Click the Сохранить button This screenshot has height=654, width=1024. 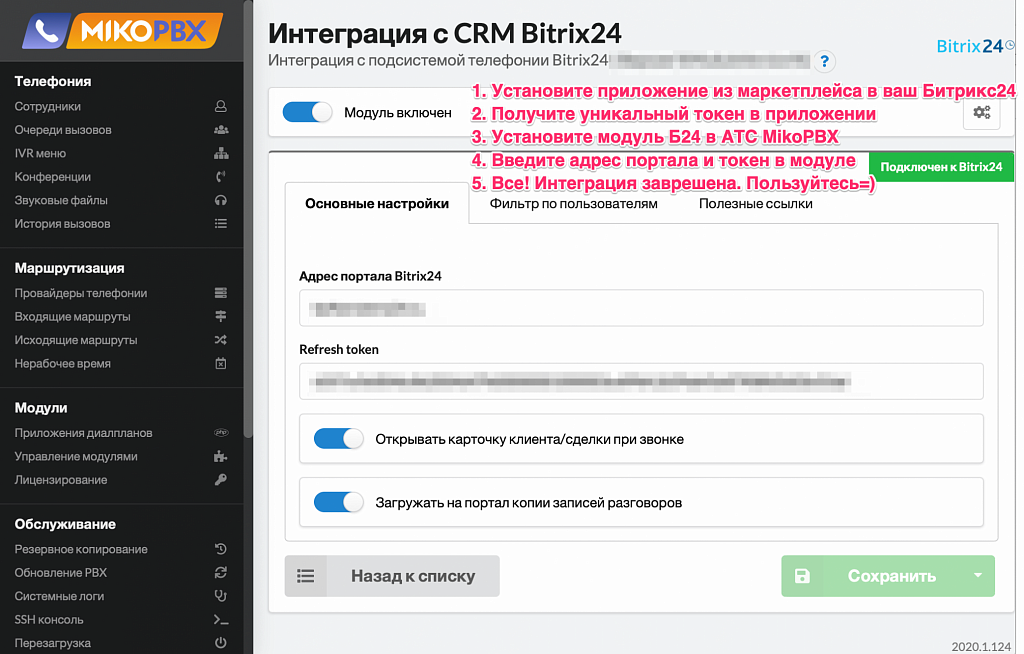click(x=888, y=576)
